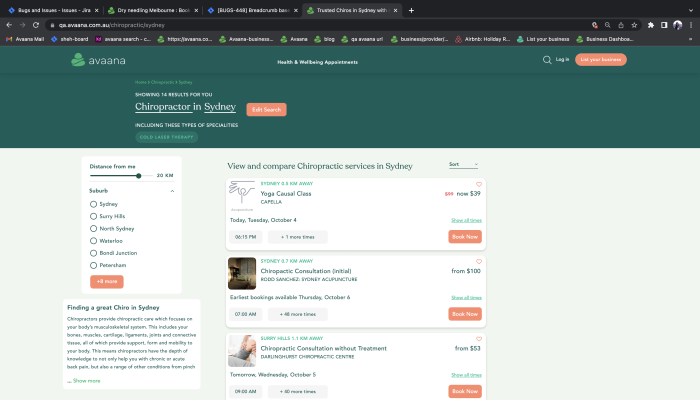Image resolution: width=700 pixels, height=400 pixels.
Task: Expand + 40 more times option
Action: [298, 392]
